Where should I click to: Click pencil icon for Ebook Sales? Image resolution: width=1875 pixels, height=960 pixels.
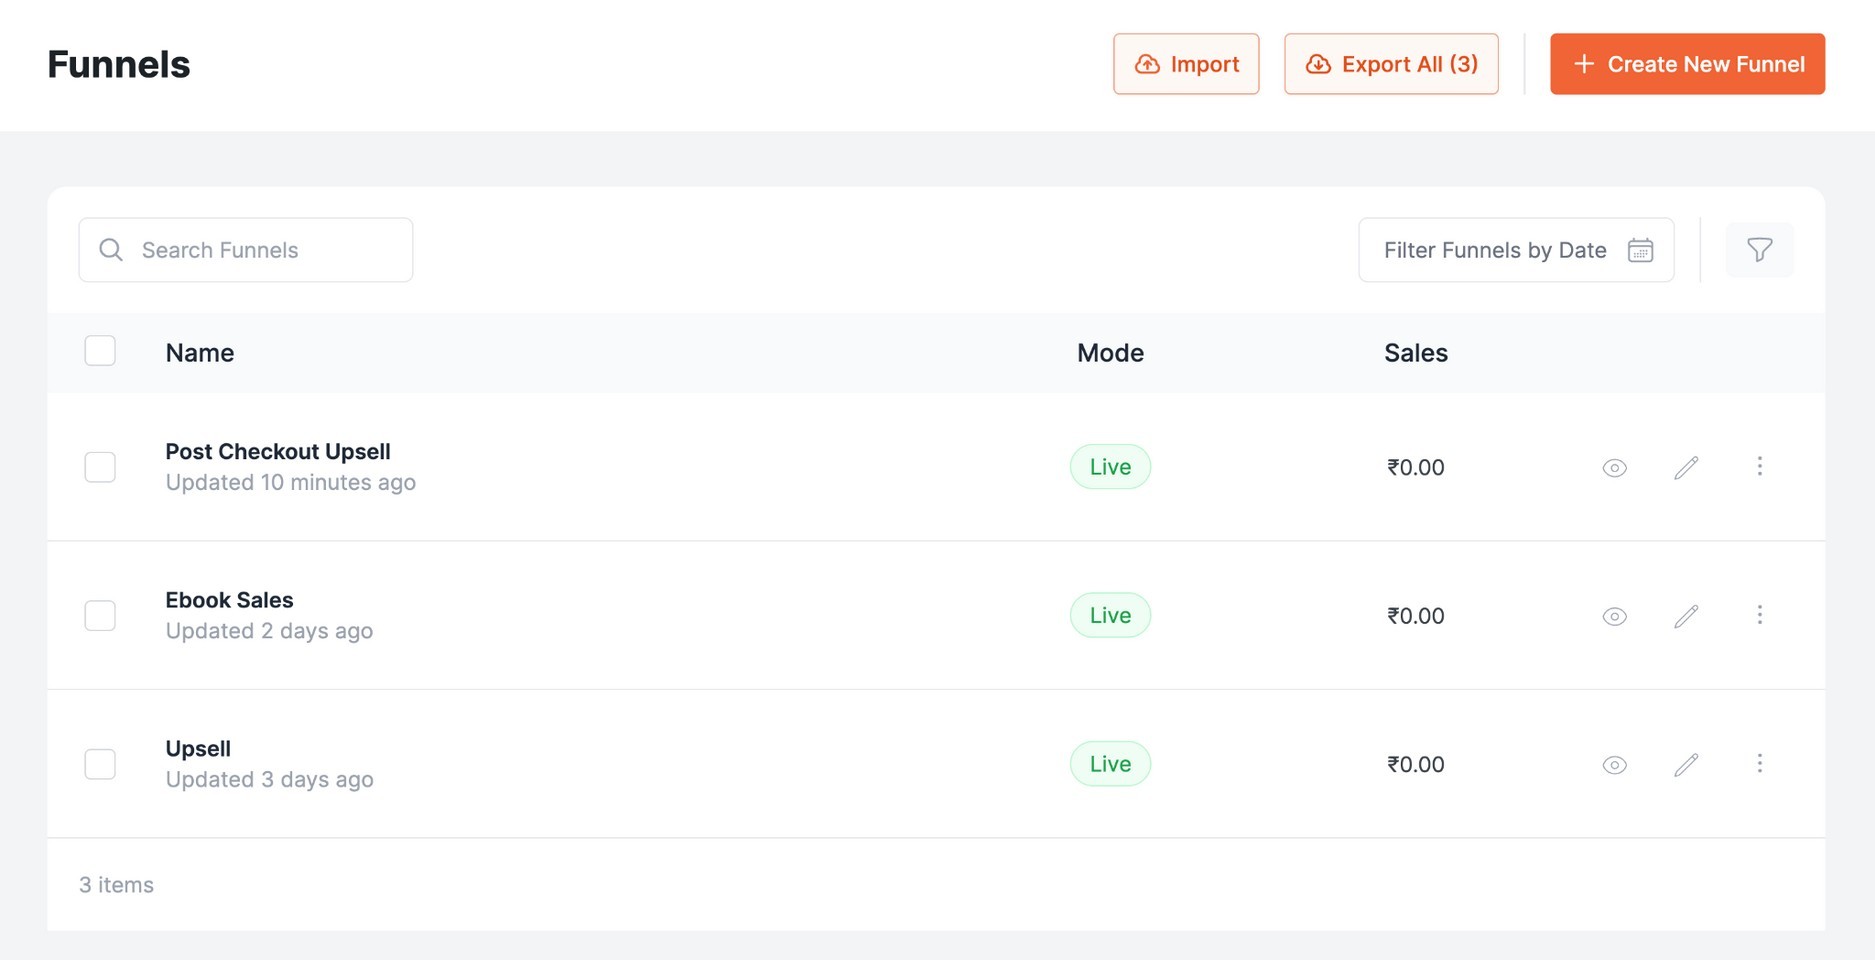(x=1686, y=616)
